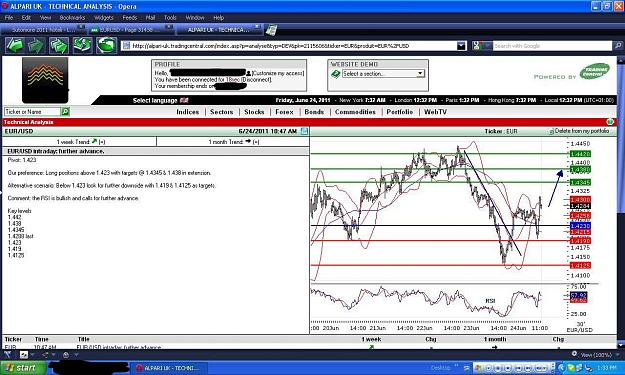Click the Stocks navigation link
The width and height of the screenshot is (625, 375).
(254, 112)
